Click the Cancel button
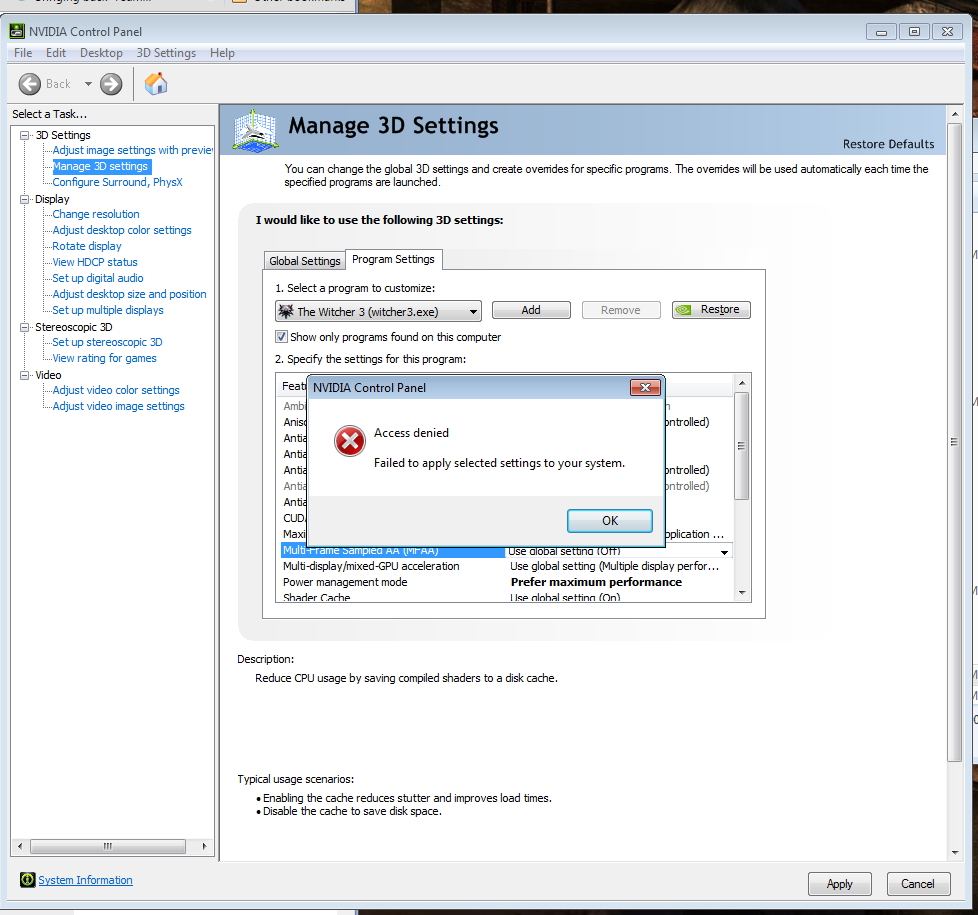This screenshot has width=978, height=915. pos(918,884)
